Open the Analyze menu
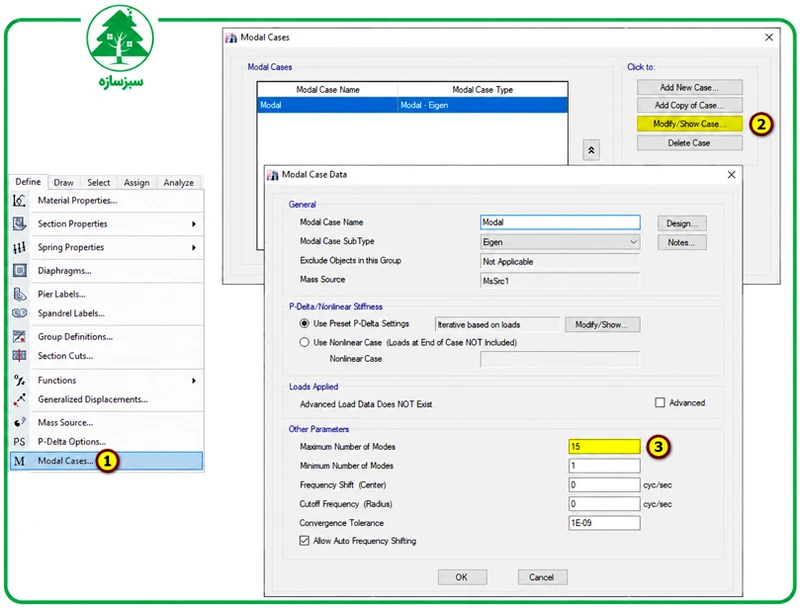 178,183
